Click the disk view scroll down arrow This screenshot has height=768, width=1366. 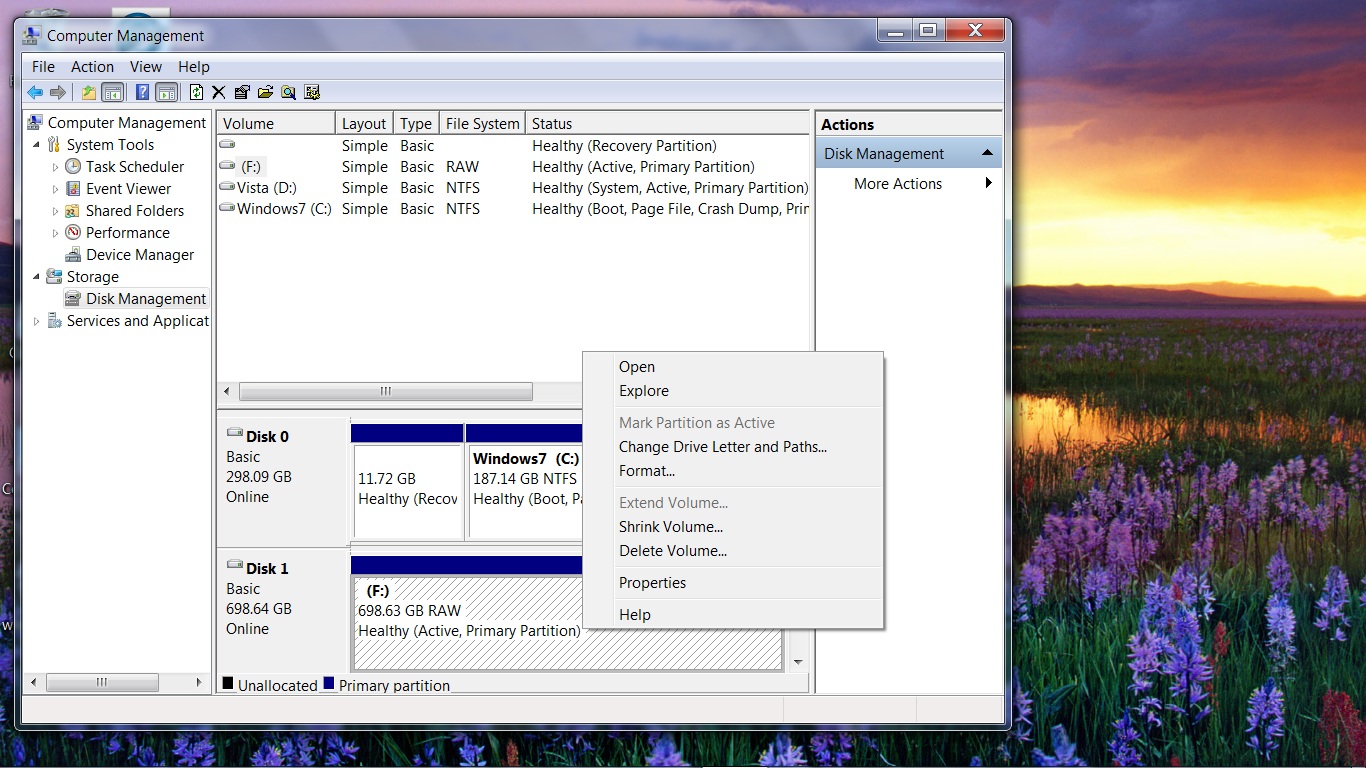tap(798, 662)
